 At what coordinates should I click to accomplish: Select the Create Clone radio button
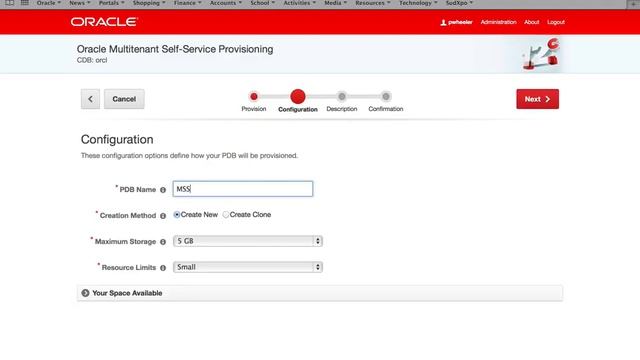225,215
